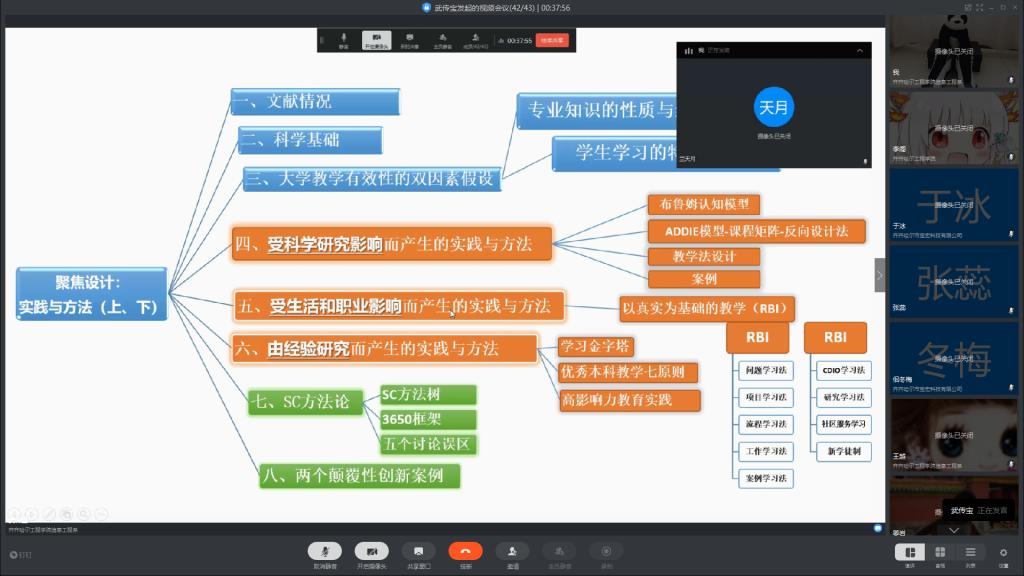1024x576 pixels.
Task: Open meeting settings gear icon
Action: (x=1002, y=553)
